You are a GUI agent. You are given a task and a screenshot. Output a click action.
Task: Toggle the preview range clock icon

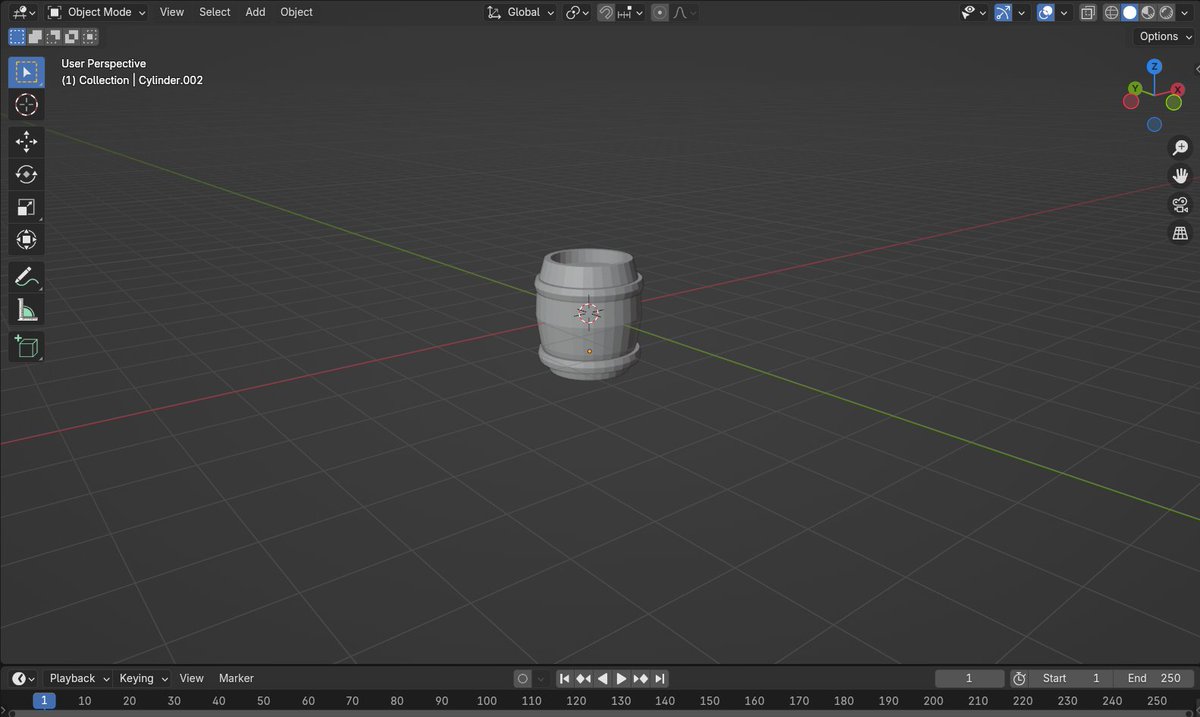click(1019, 678)
